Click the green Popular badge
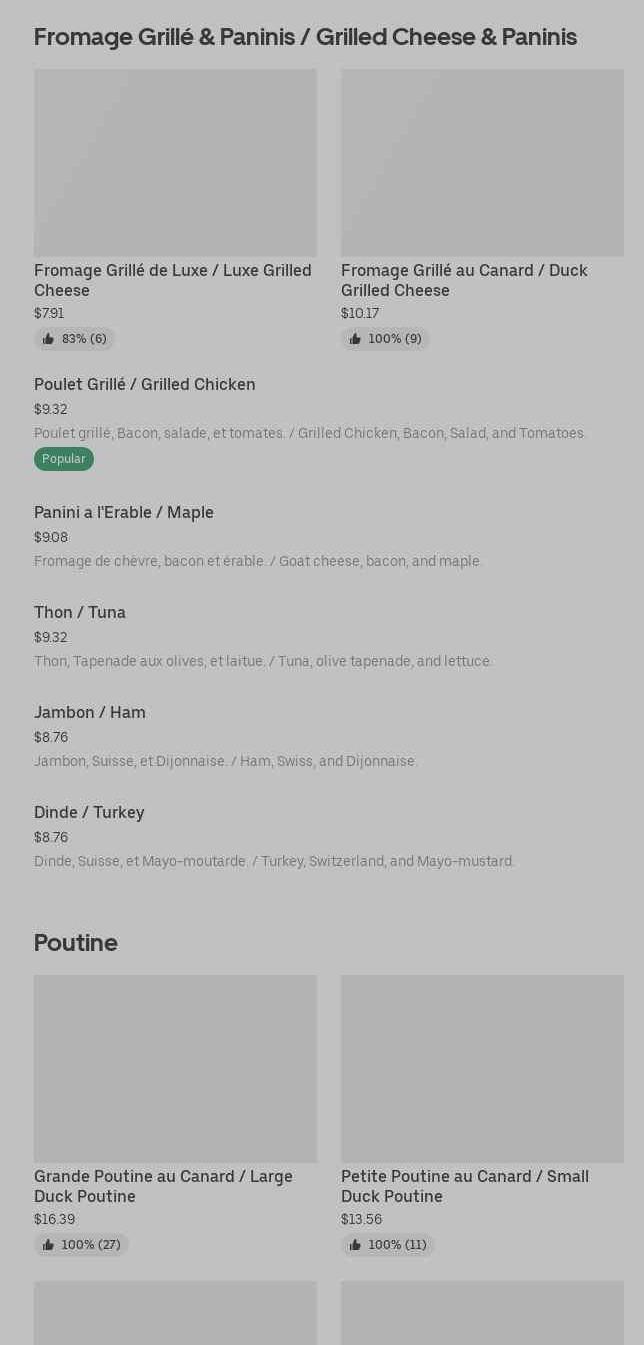The height and width of the screenshot is (1345, 644). coord(64,459)
